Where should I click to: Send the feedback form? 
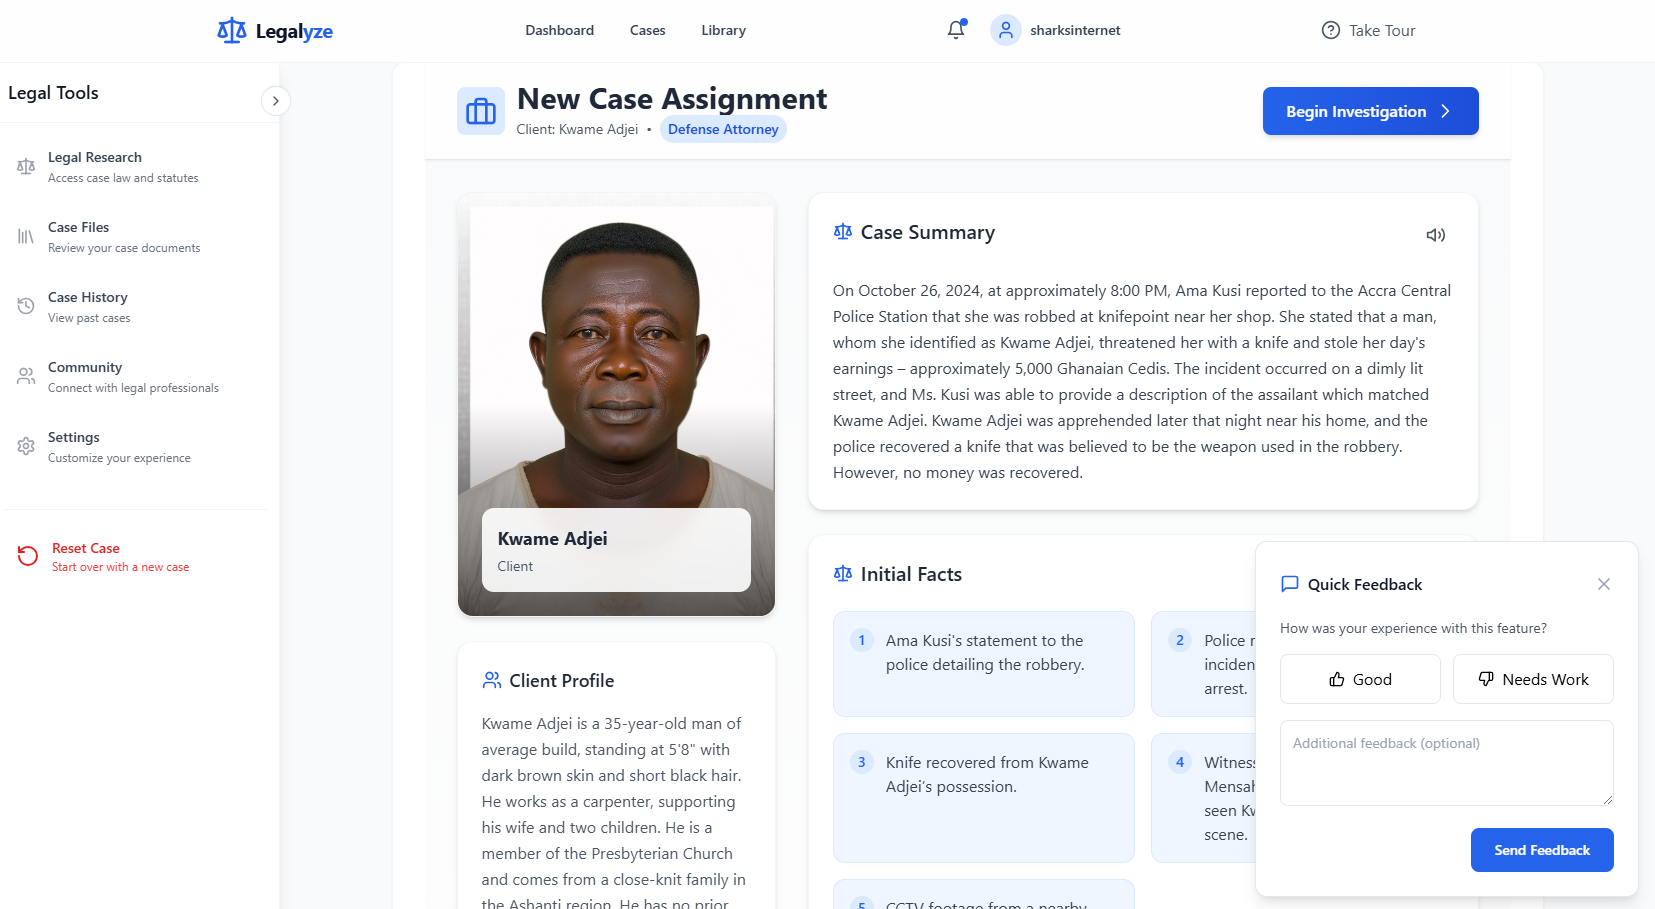[1542, 850]
